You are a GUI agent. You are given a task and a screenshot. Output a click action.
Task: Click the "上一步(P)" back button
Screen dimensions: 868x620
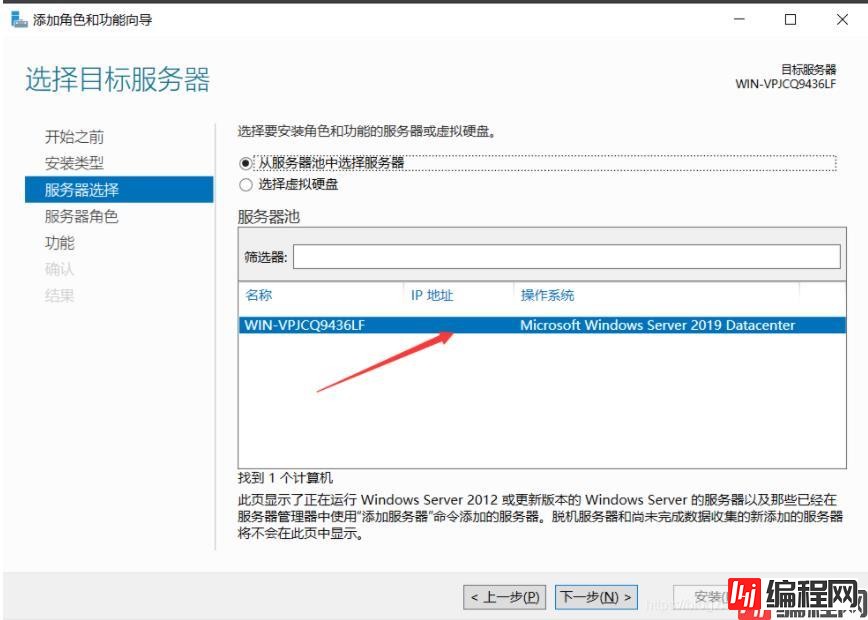pos(505,597)
